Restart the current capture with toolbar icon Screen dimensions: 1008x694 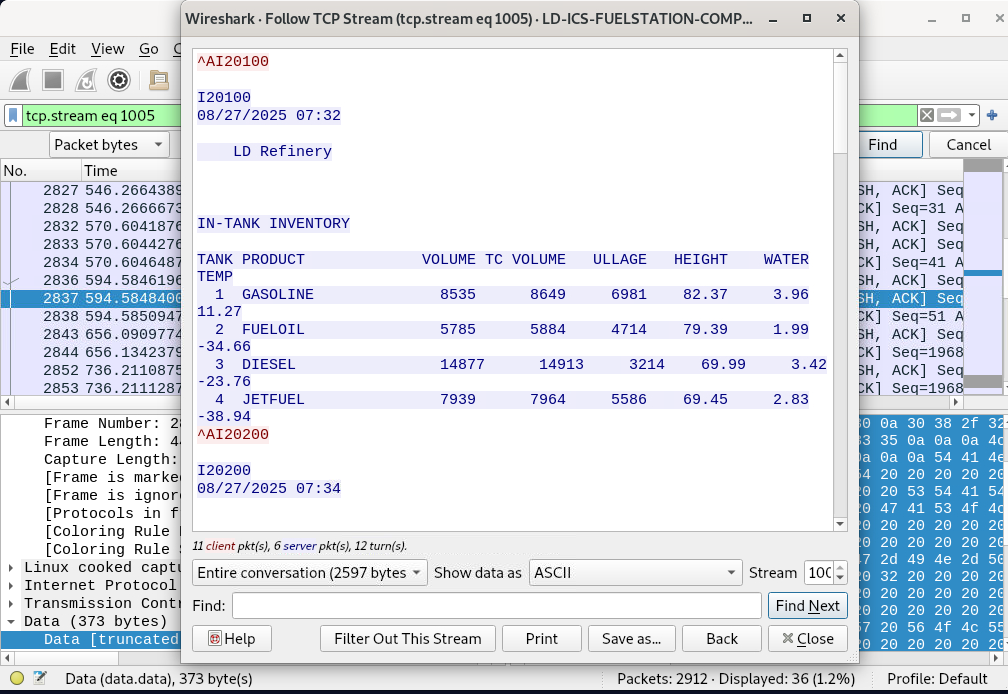click(86, 81)
